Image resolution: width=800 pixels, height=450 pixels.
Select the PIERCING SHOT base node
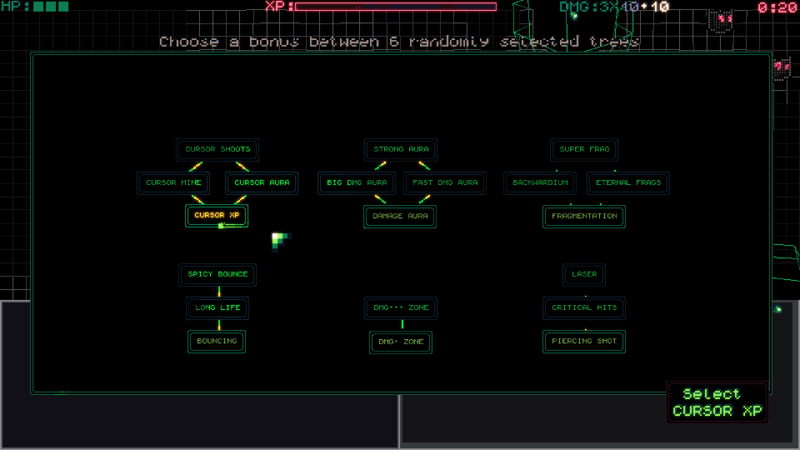pos(584,341)
